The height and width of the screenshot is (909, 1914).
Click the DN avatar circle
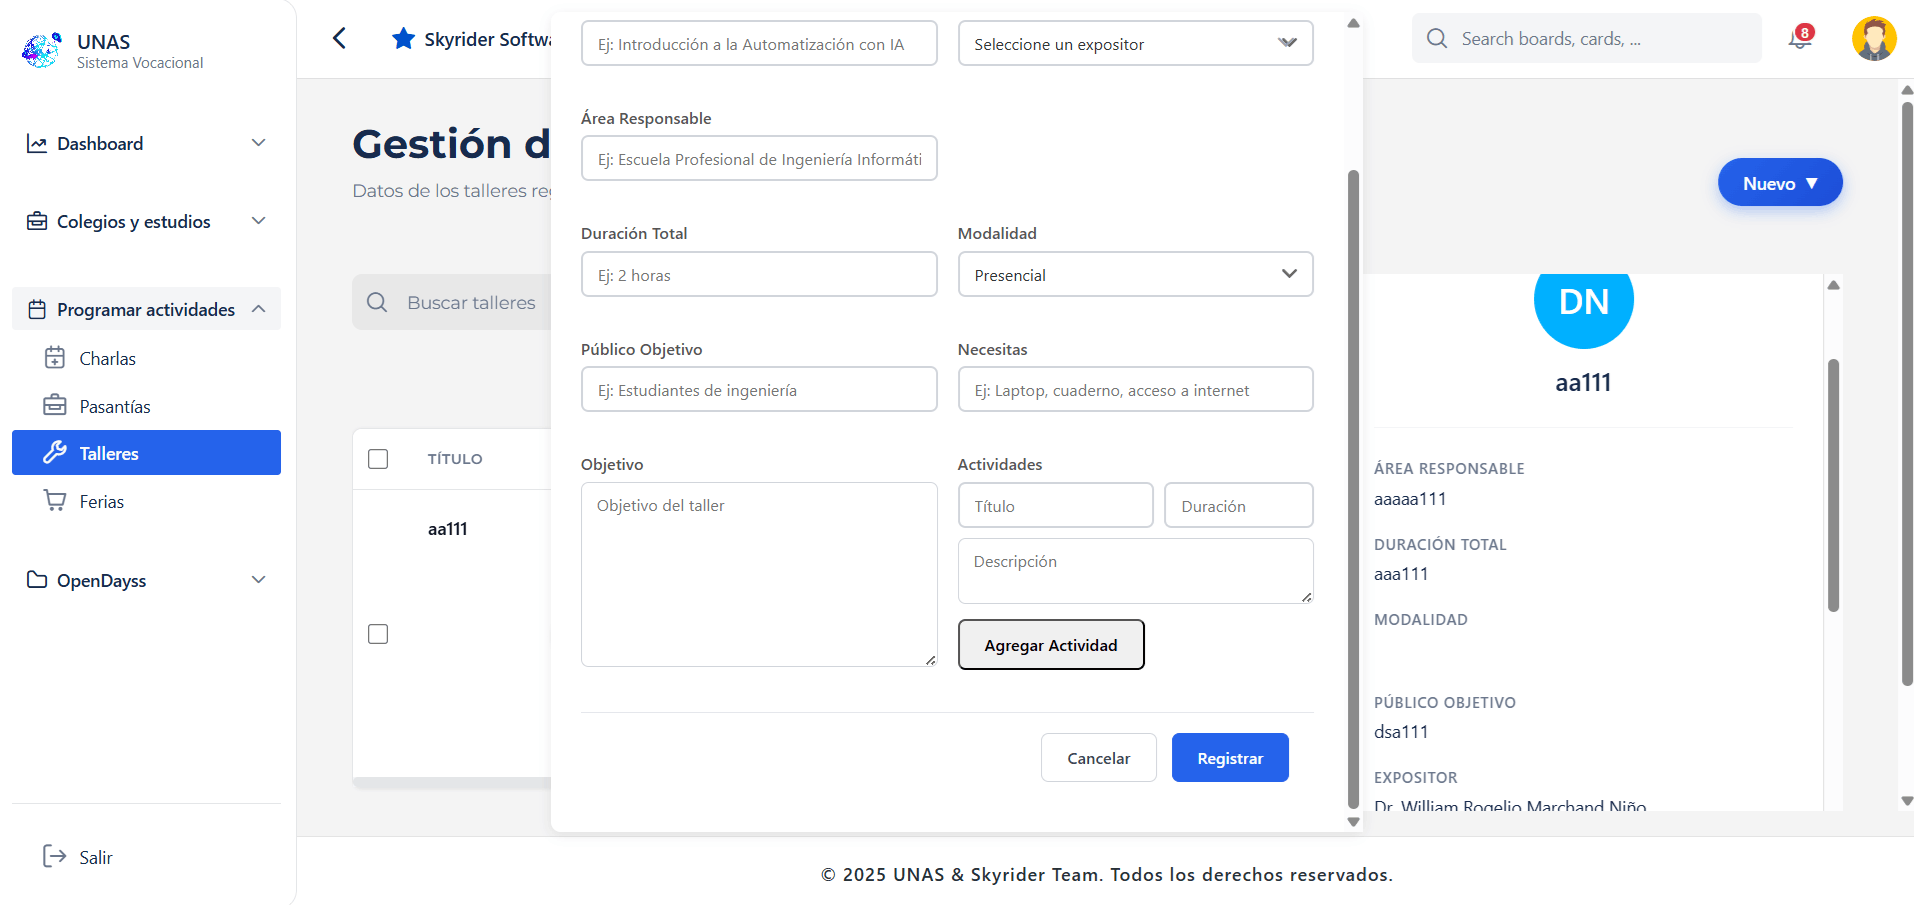[x=1583, y=303]
